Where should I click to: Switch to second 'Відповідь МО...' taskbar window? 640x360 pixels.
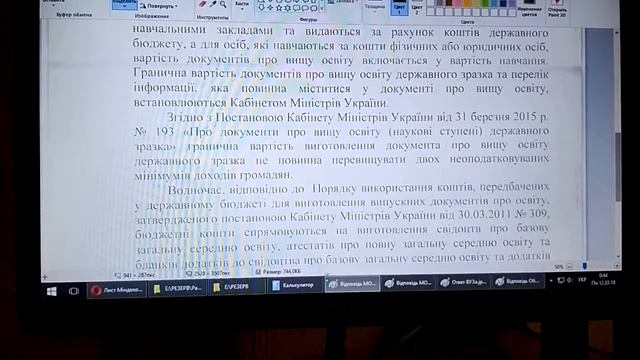(x=408, y=283)
